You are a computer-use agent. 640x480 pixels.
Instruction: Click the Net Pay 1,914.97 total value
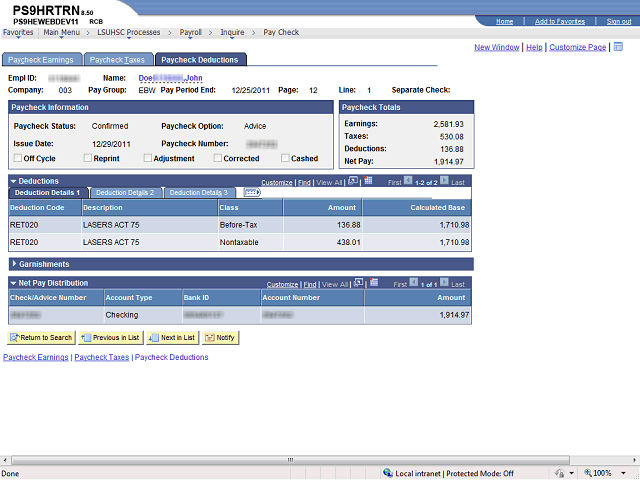(x=449, y=162)
